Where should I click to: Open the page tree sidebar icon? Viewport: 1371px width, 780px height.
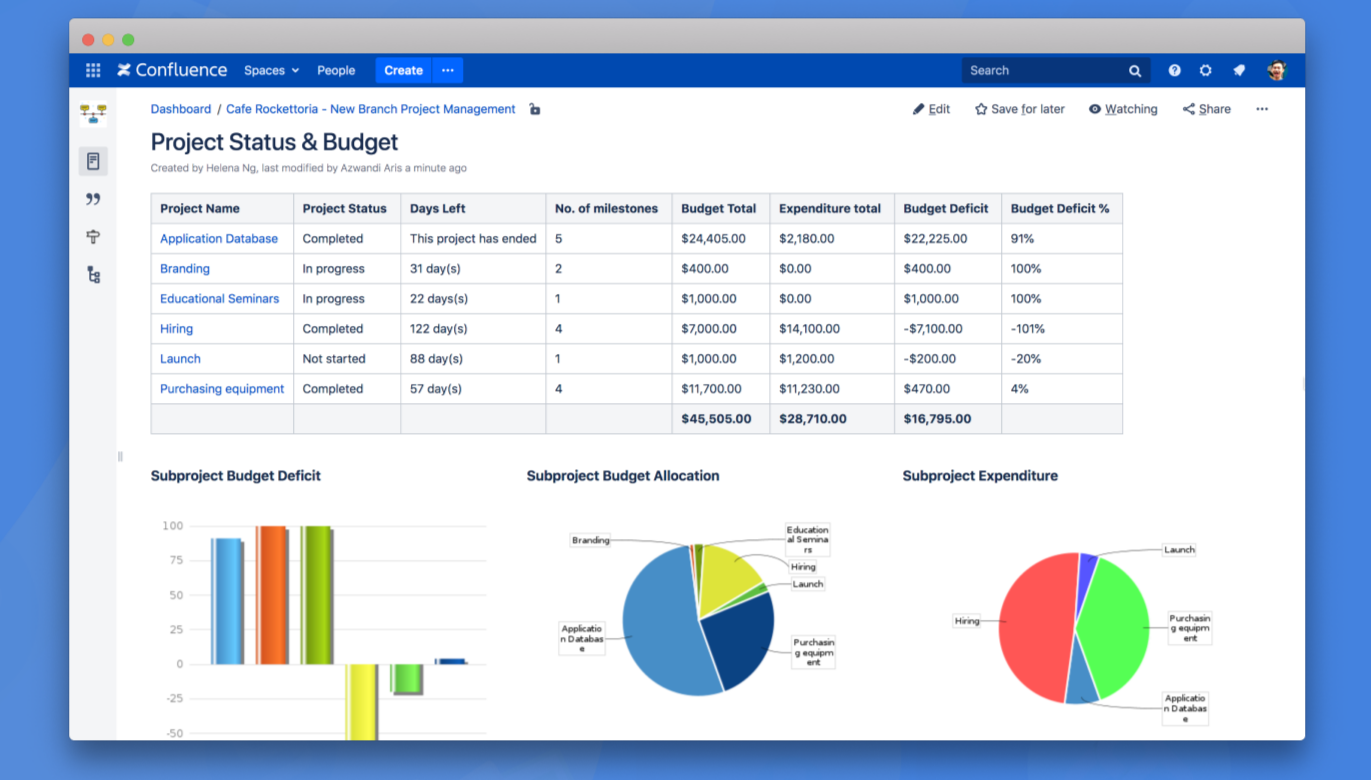pos(93,275)
